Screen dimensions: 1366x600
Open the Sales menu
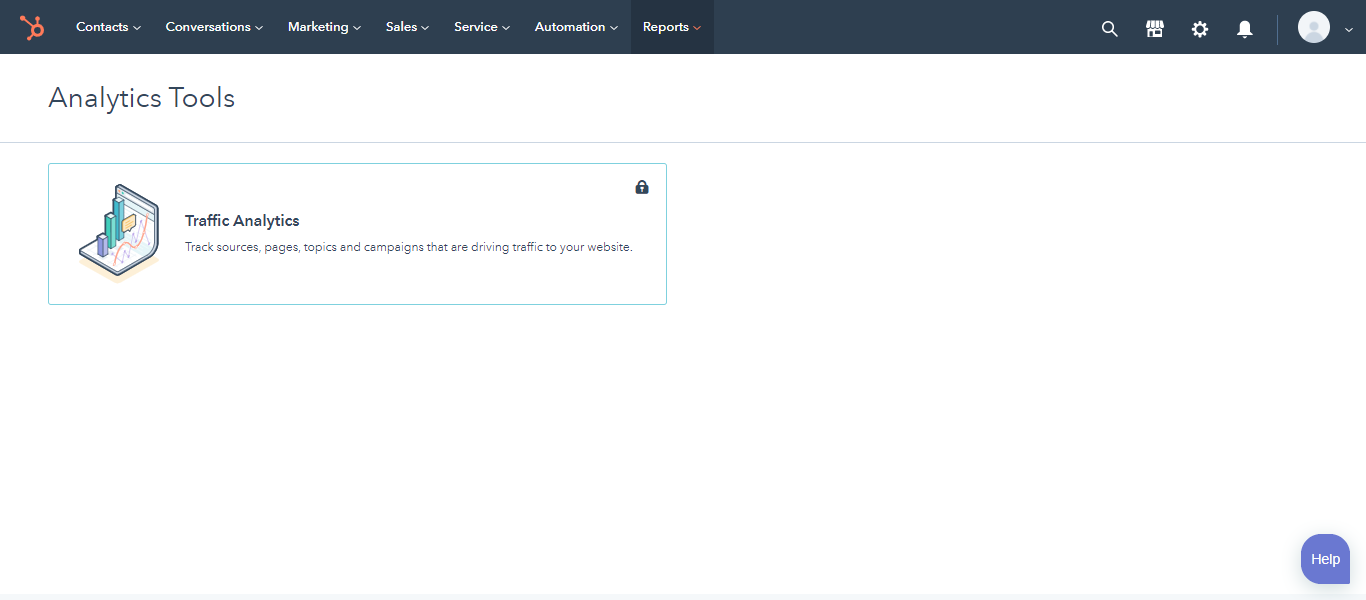[407, 27]
